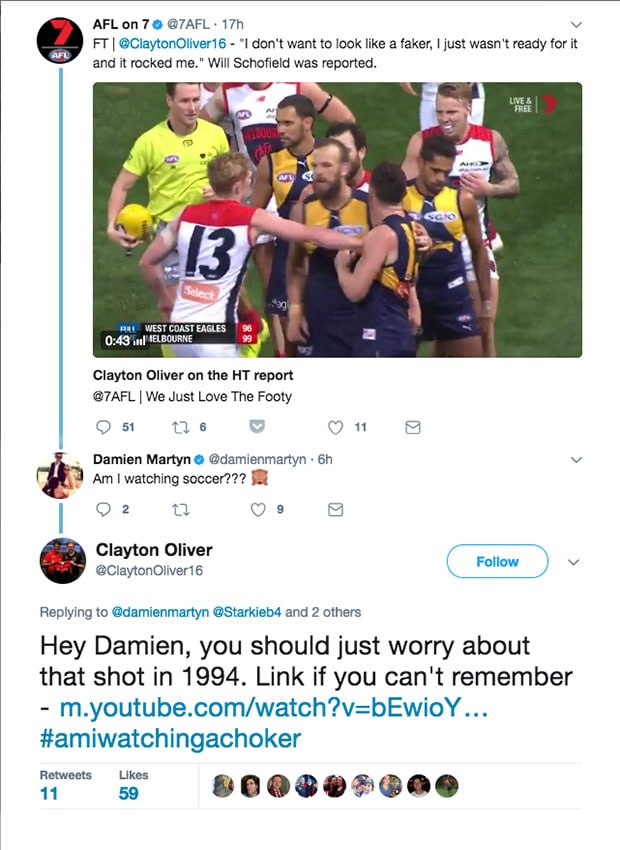620x850 pixels.
Task: Open the @ClaytonOliver16 mention in AFL tweet
Action: [x=172, y=43]
